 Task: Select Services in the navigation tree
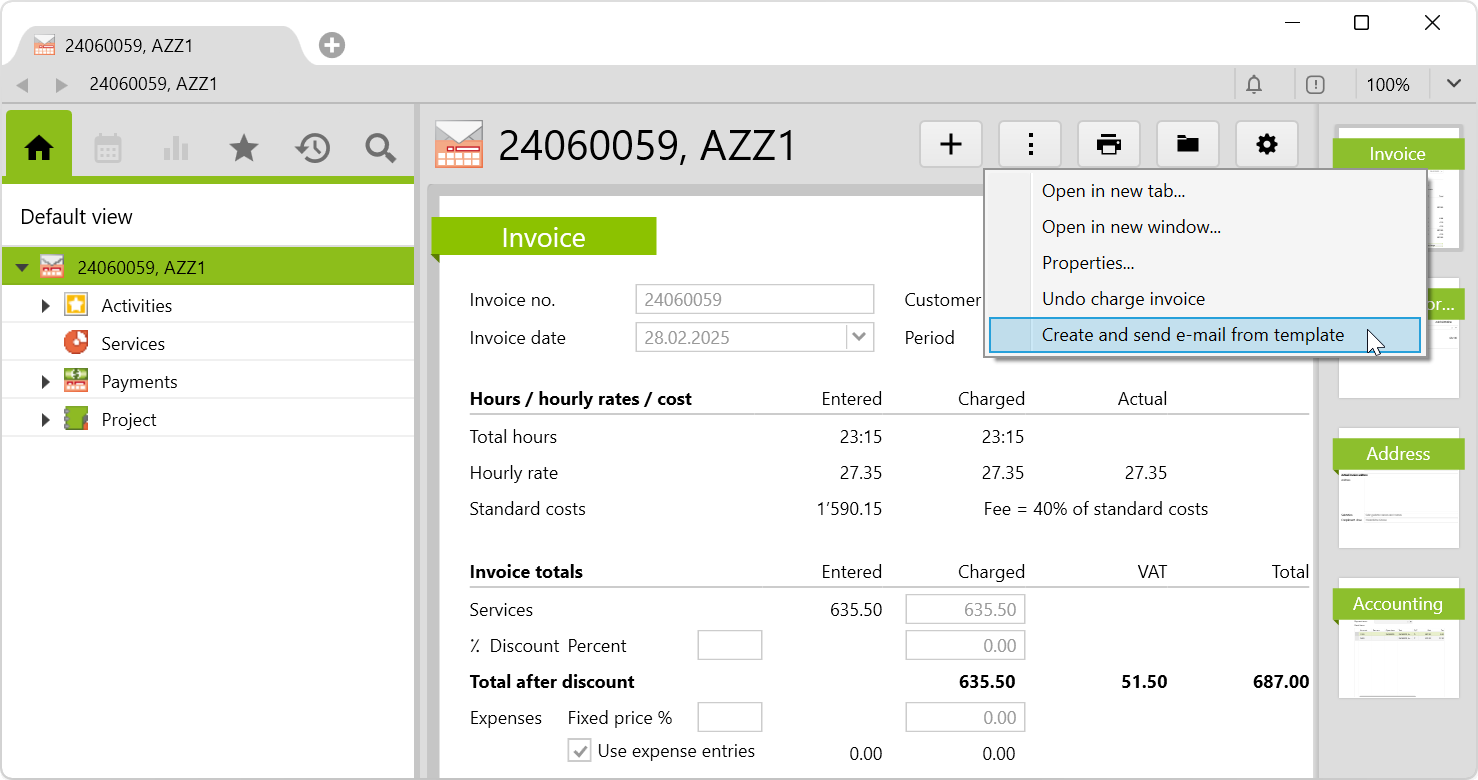click(132, 344)
